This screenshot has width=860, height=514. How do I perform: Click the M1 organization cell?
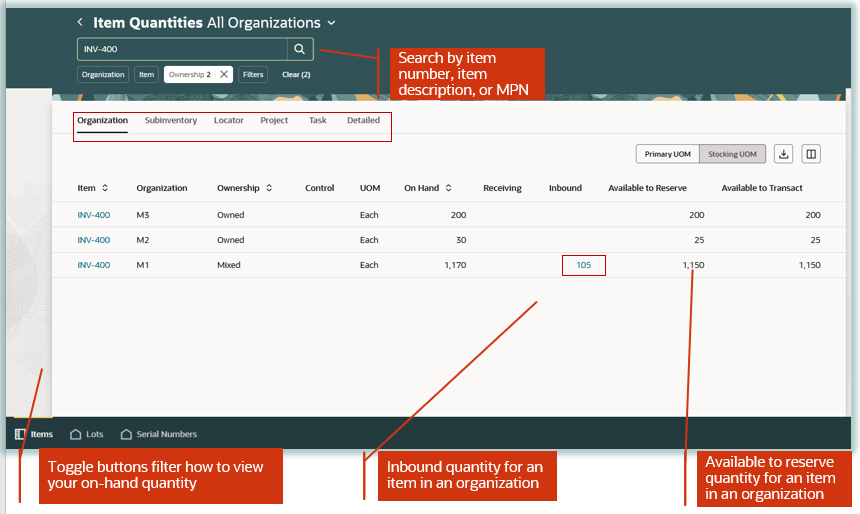point(143,265)
